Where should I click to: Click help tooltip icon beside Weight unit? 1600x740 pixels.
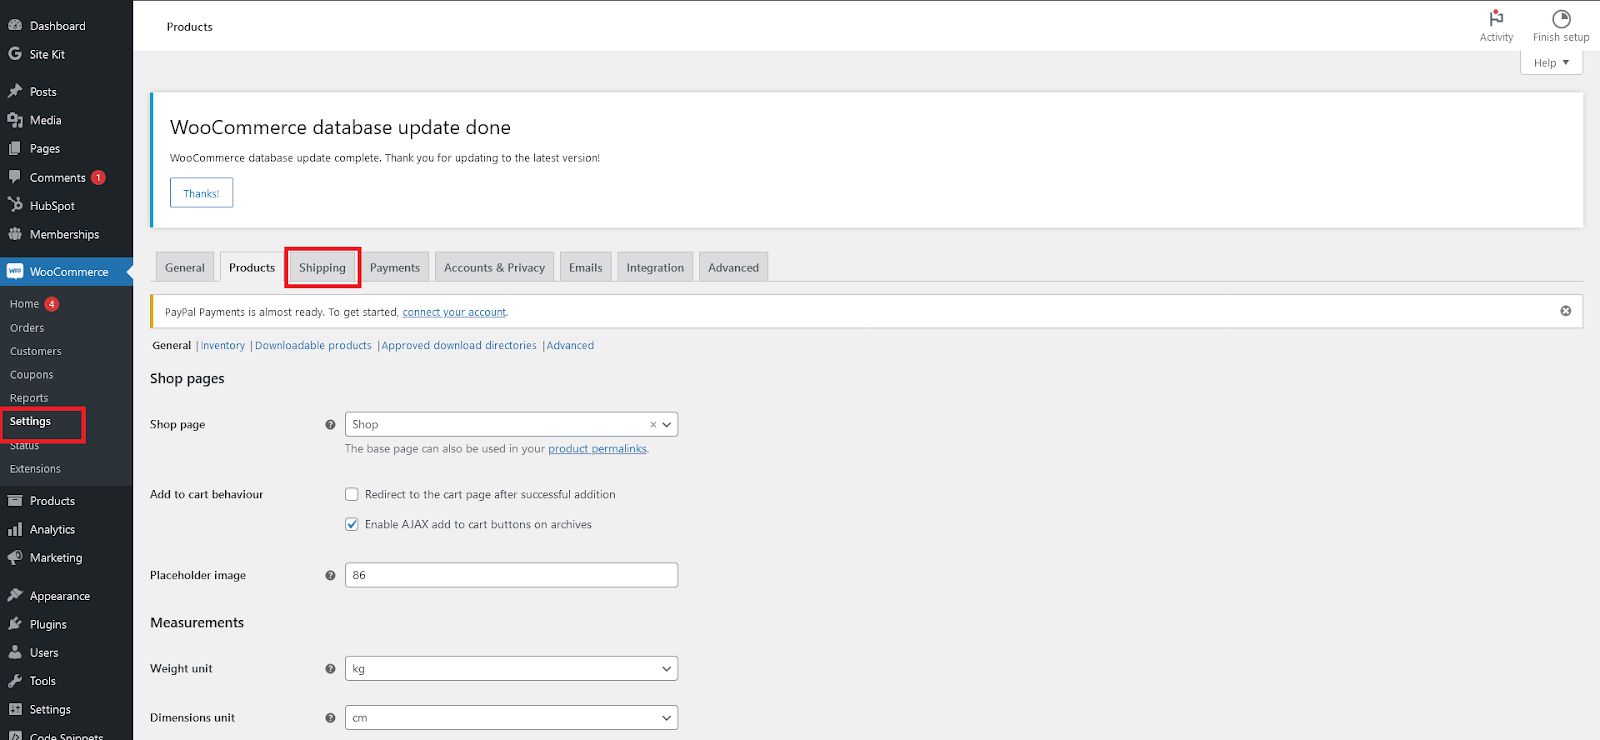[330, 668]
